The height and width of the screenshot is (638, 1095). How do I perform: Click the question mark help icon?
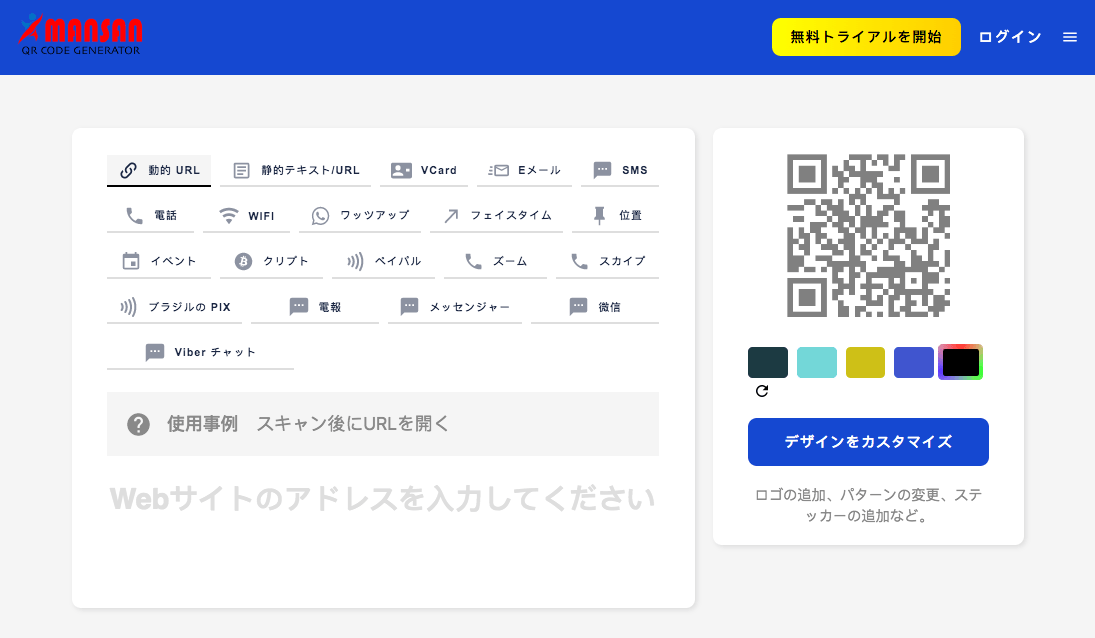pos(138,424)
